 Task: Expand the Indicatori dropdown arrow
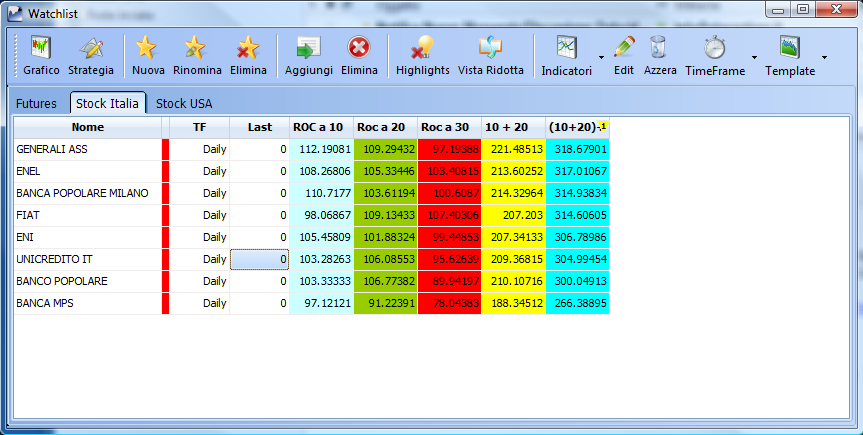point(601,57)
